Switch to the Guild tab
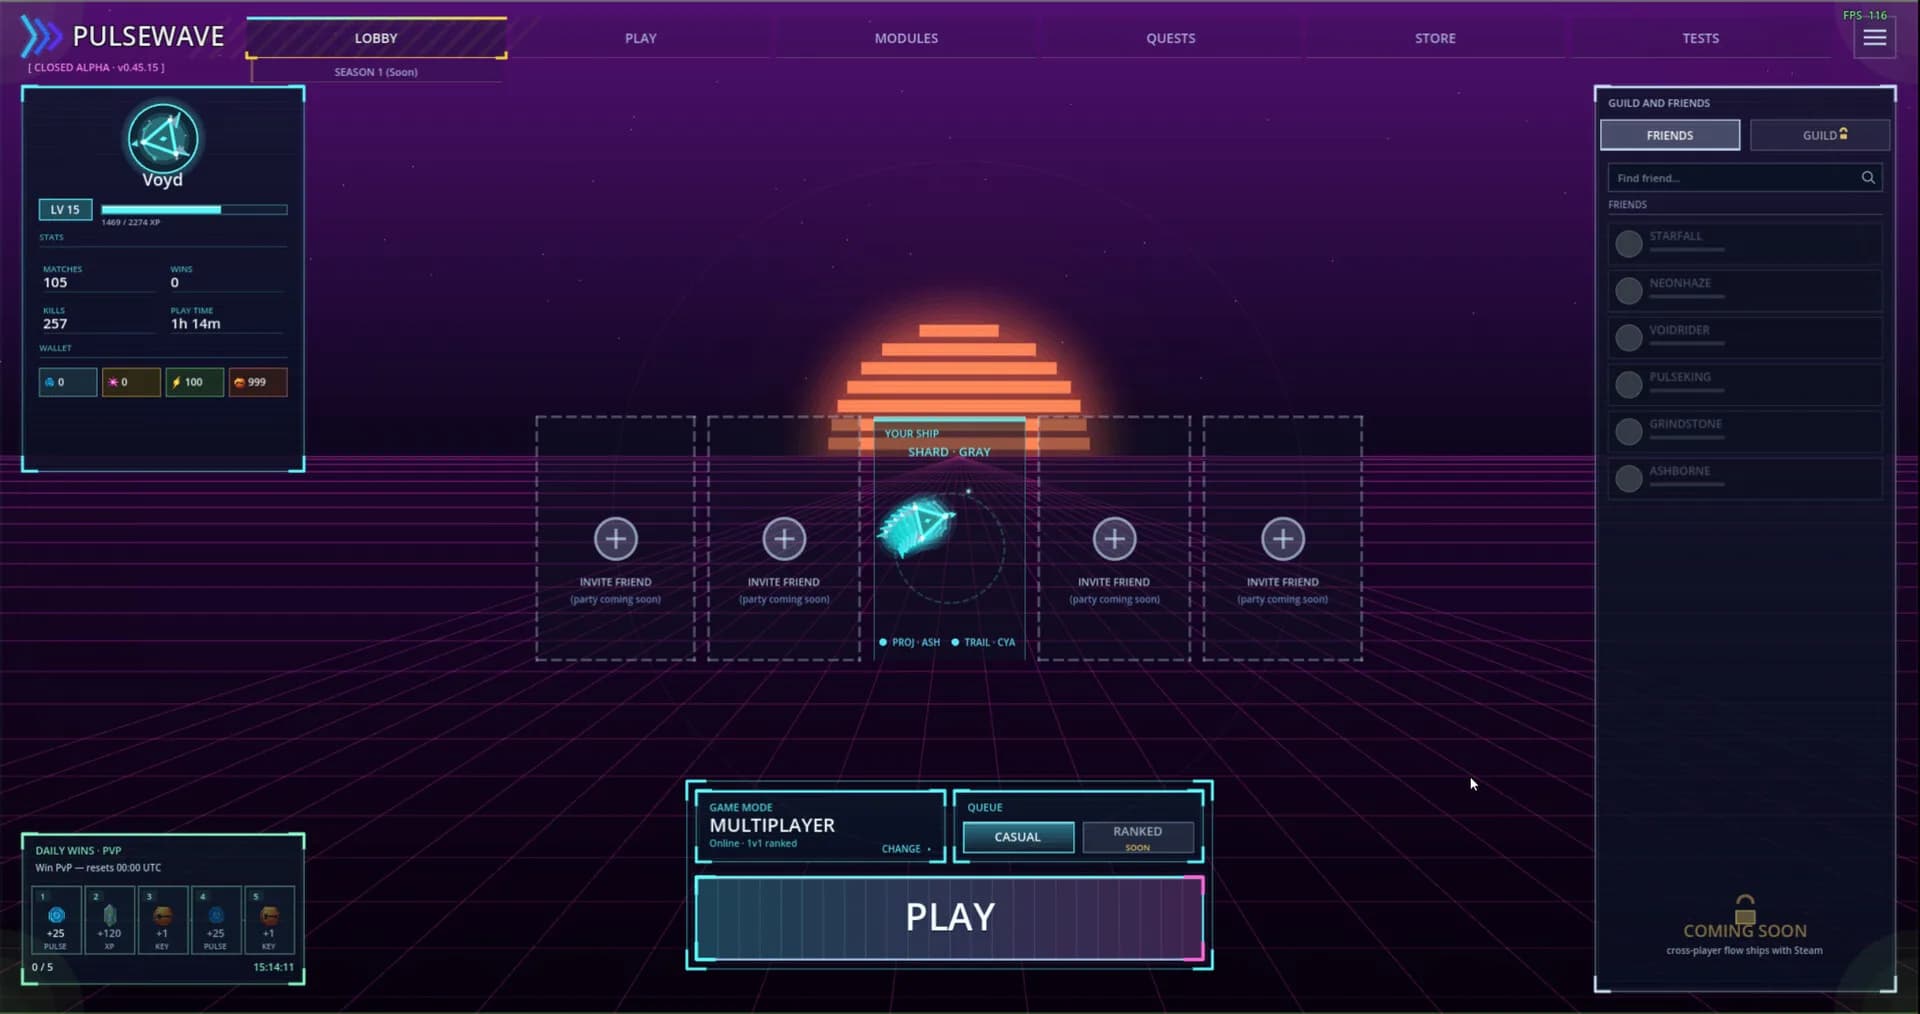 pos(1820,135)
